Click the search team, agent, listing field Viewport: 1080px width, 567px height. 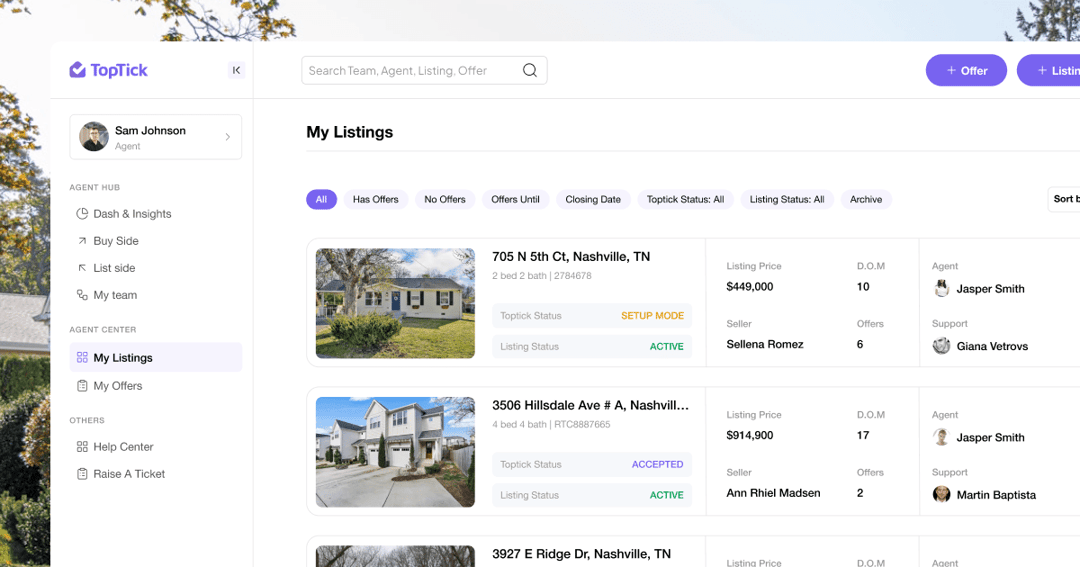point(424,70)
